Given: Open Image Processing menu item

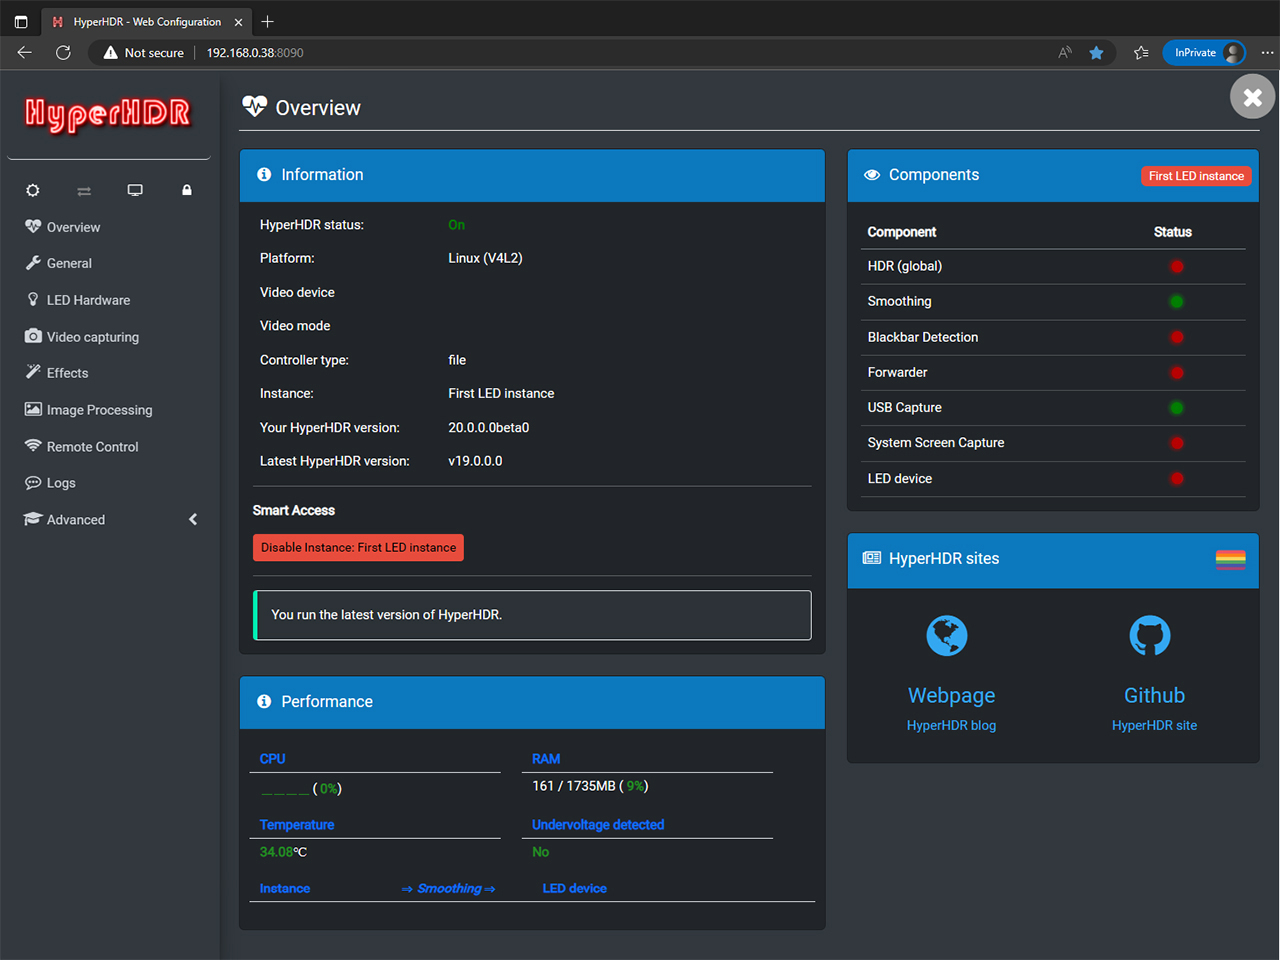Looking at the screenshot, I should 99,410.
